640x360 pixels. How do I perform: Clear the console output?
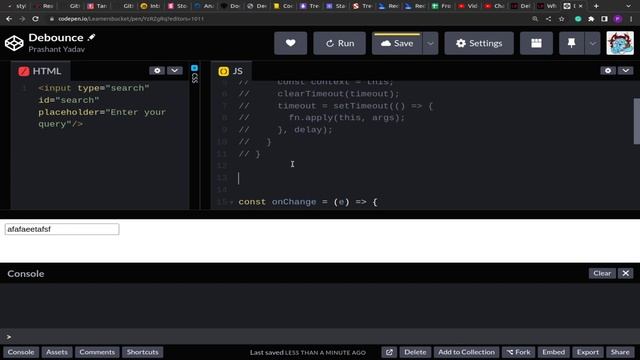point(602,273)
